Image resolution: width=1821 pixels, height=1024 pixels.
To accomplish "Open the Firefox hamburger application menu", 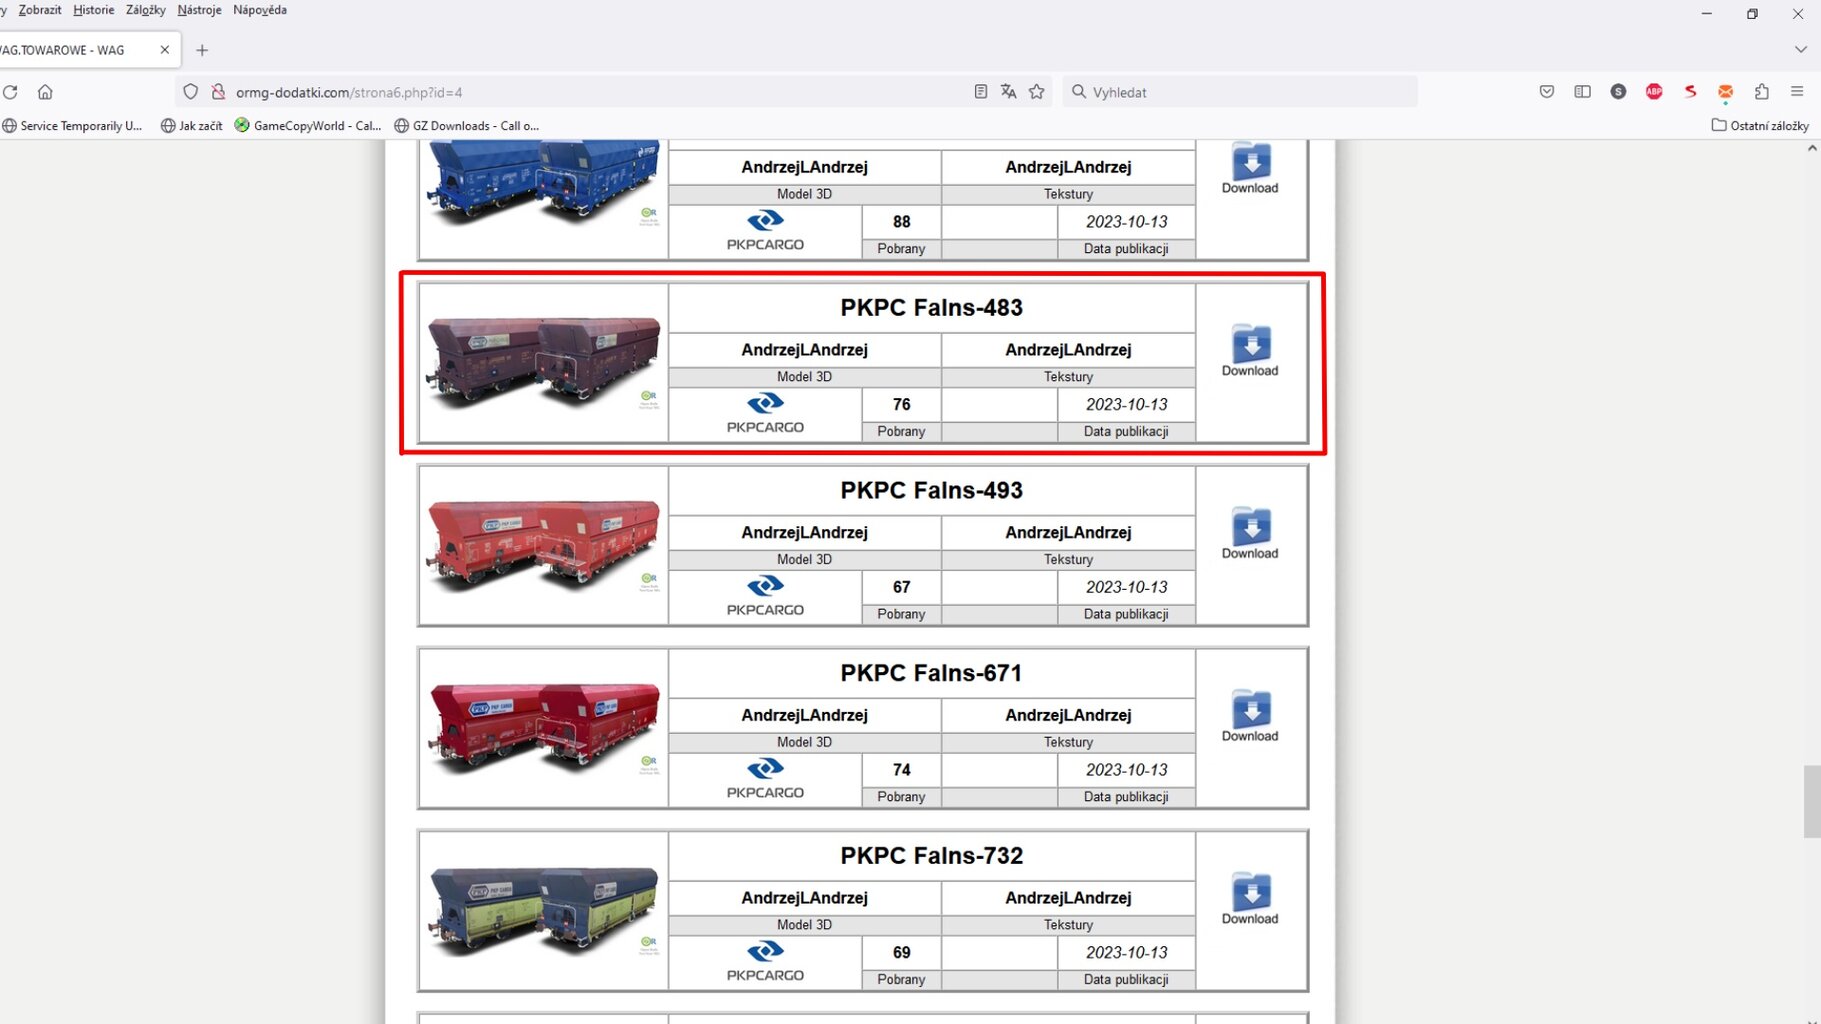I will (1797, 92).
